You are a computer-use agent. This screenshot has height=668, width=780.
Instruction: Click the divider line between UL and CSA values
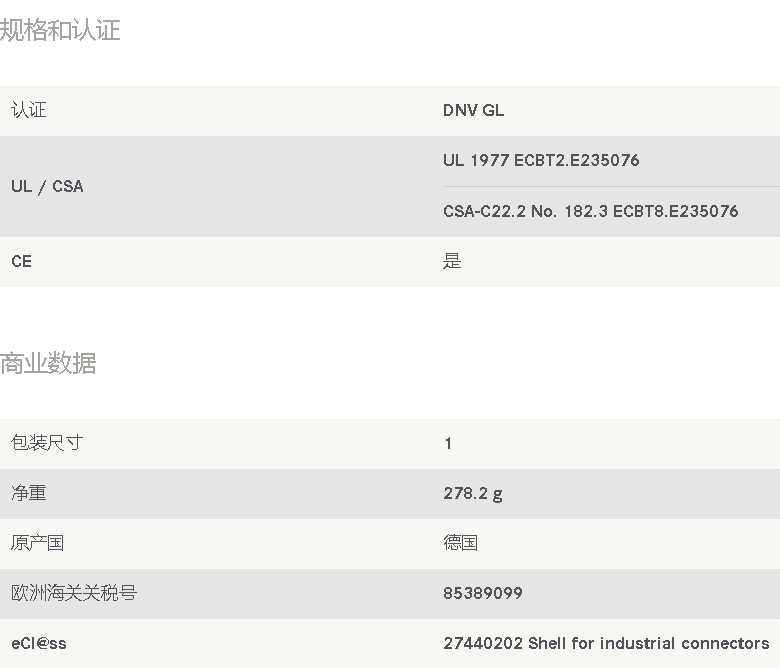[611, 187]
